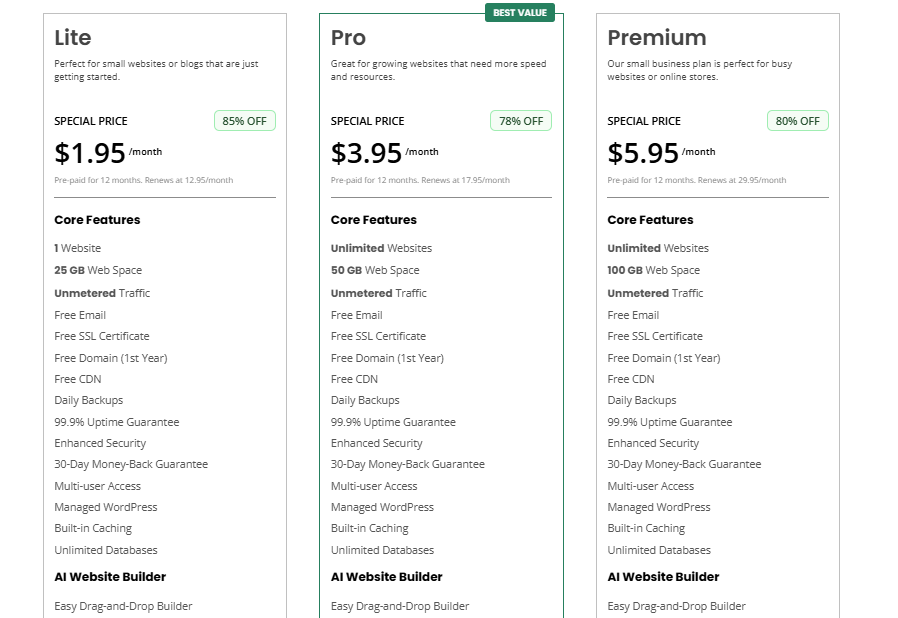Click '25 GB Web Space' in Lite
Image resolution: width=898 pixels, height=618 pixels.
98,270
